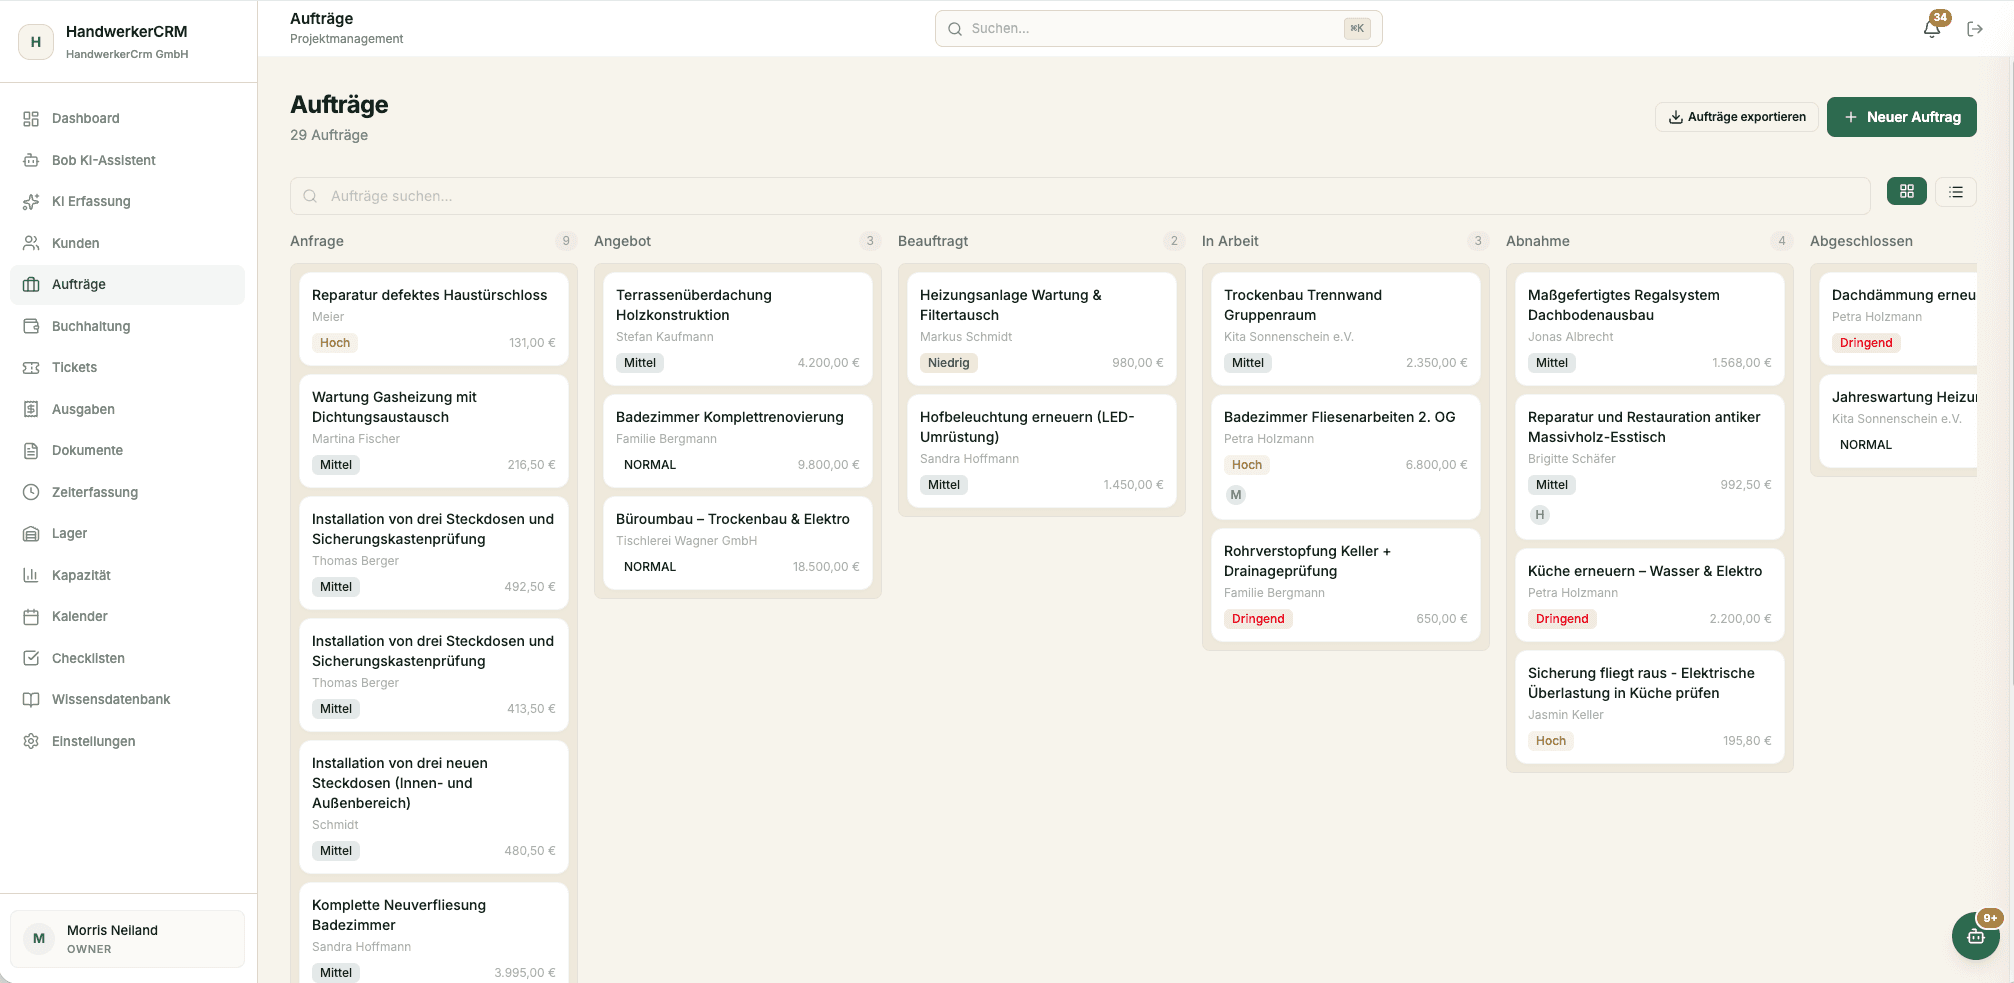Open the Buchhaltung wallet icon
The width and height of the screenshot is (2014, 983).
pos(31,326)
